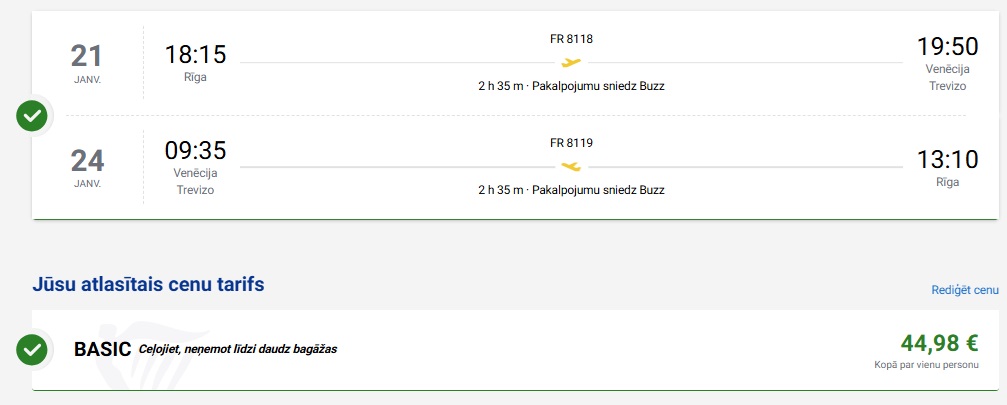Click flight number FR 8118
1007x405 pixels.
[571, 40]
